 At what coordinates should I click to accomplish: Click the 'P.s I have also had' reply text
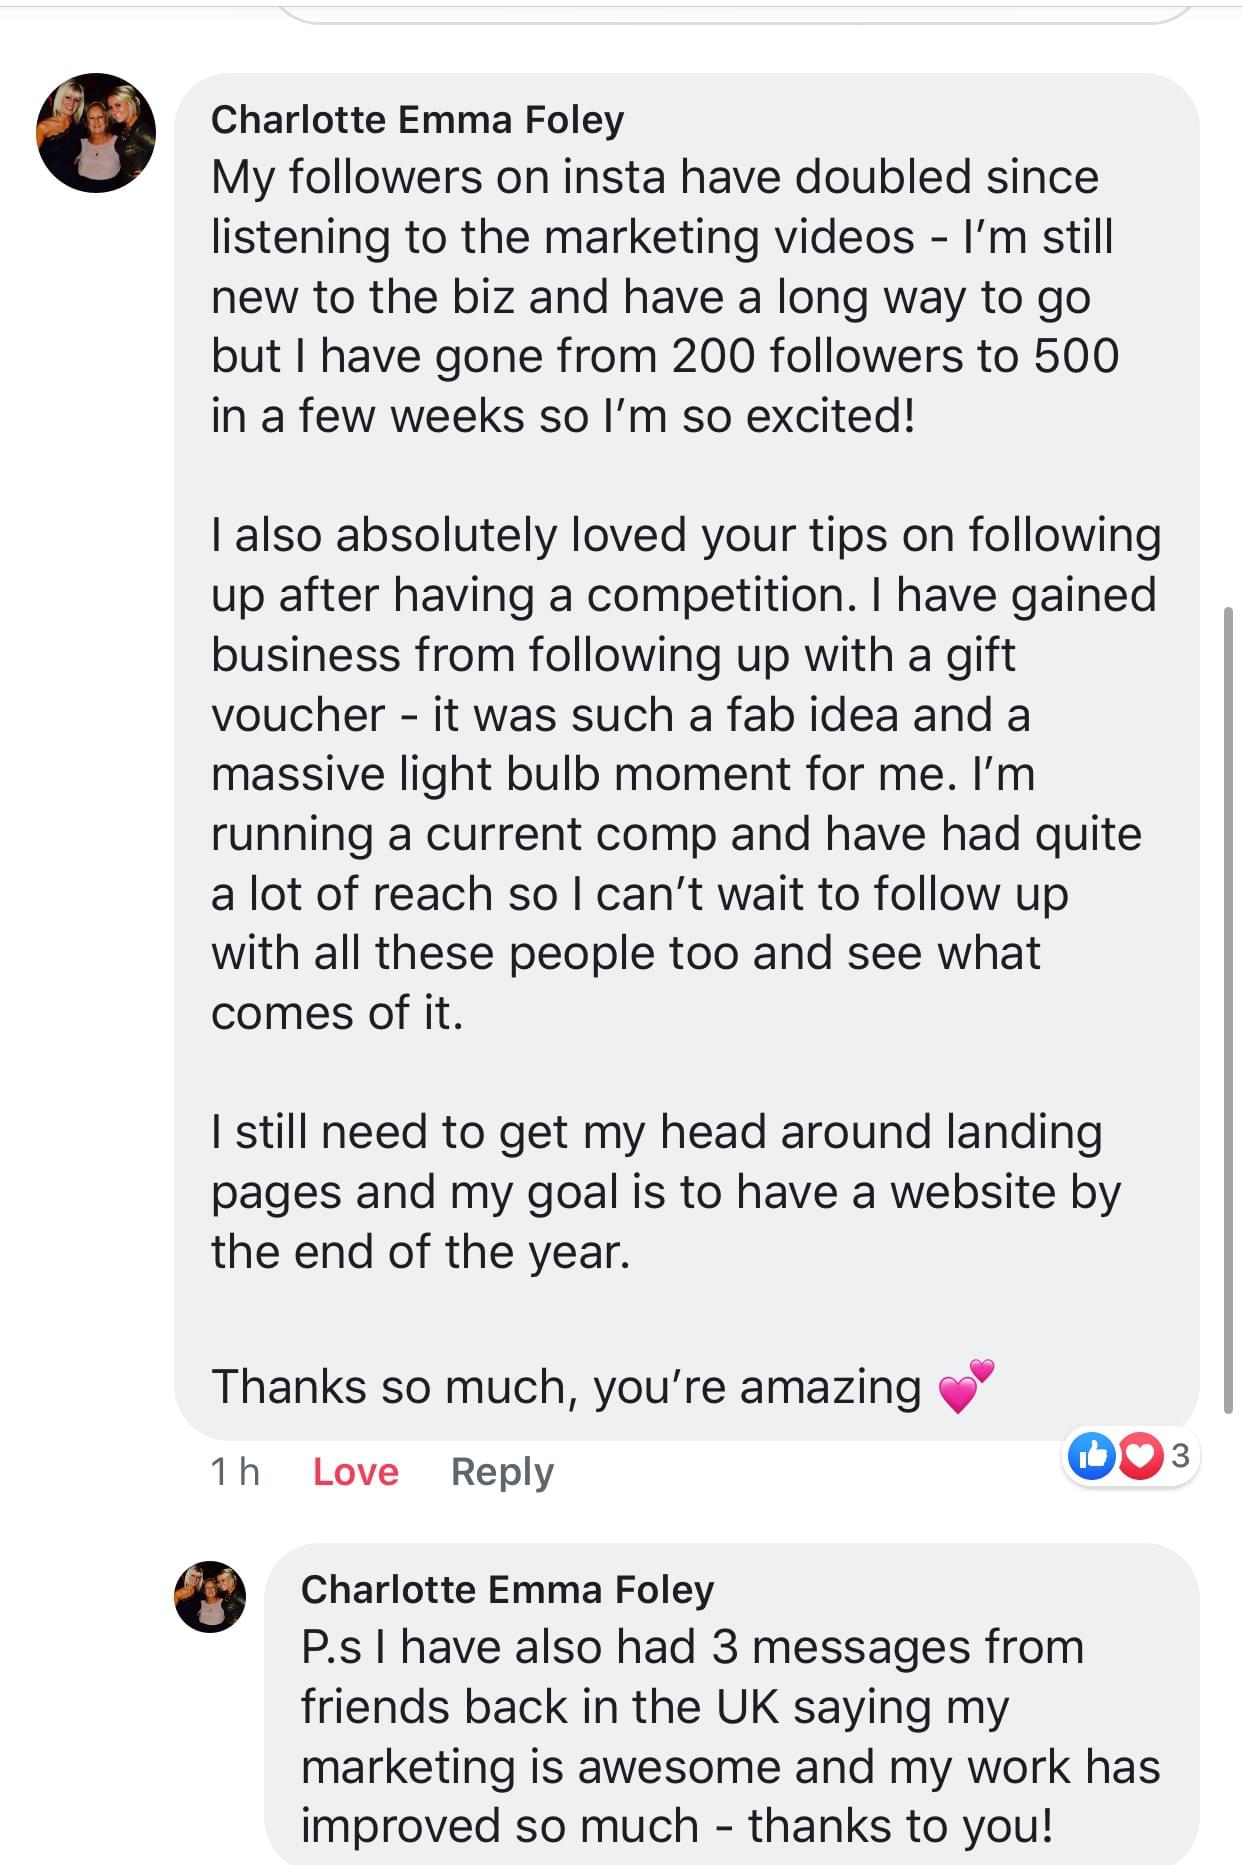692,1647
